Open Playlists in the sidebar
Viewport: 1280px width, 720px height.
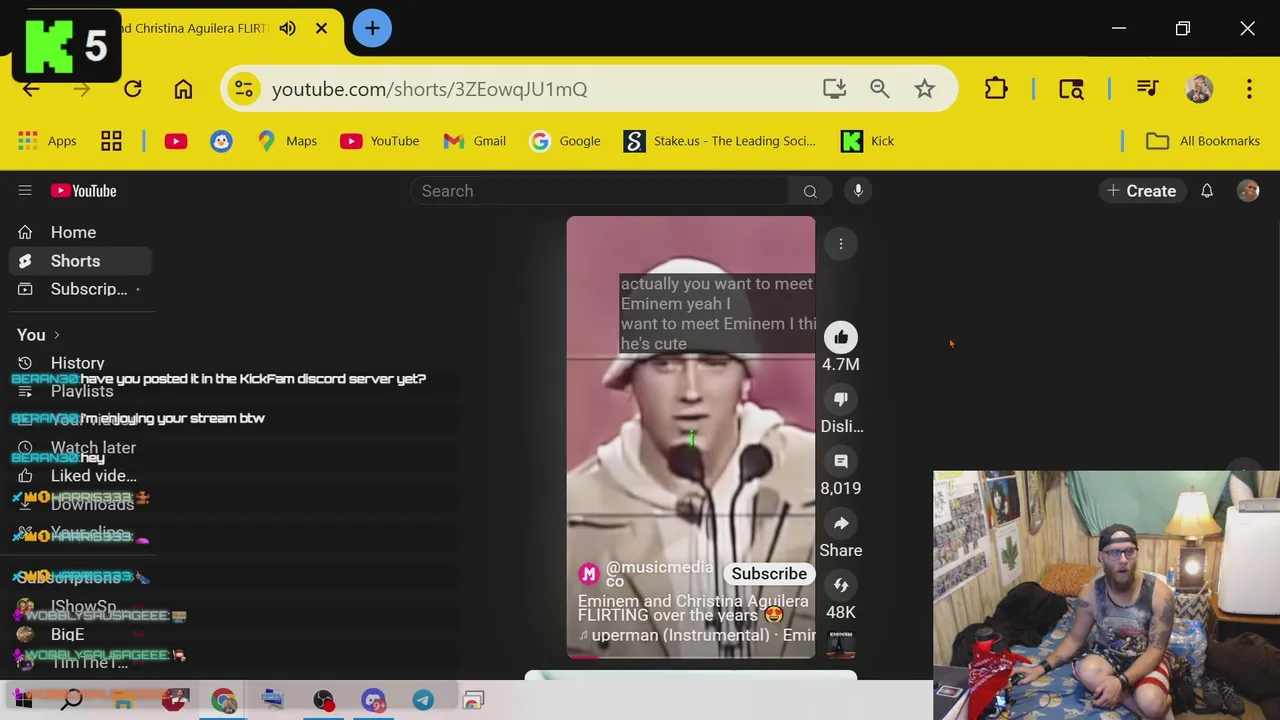[80, 392]
